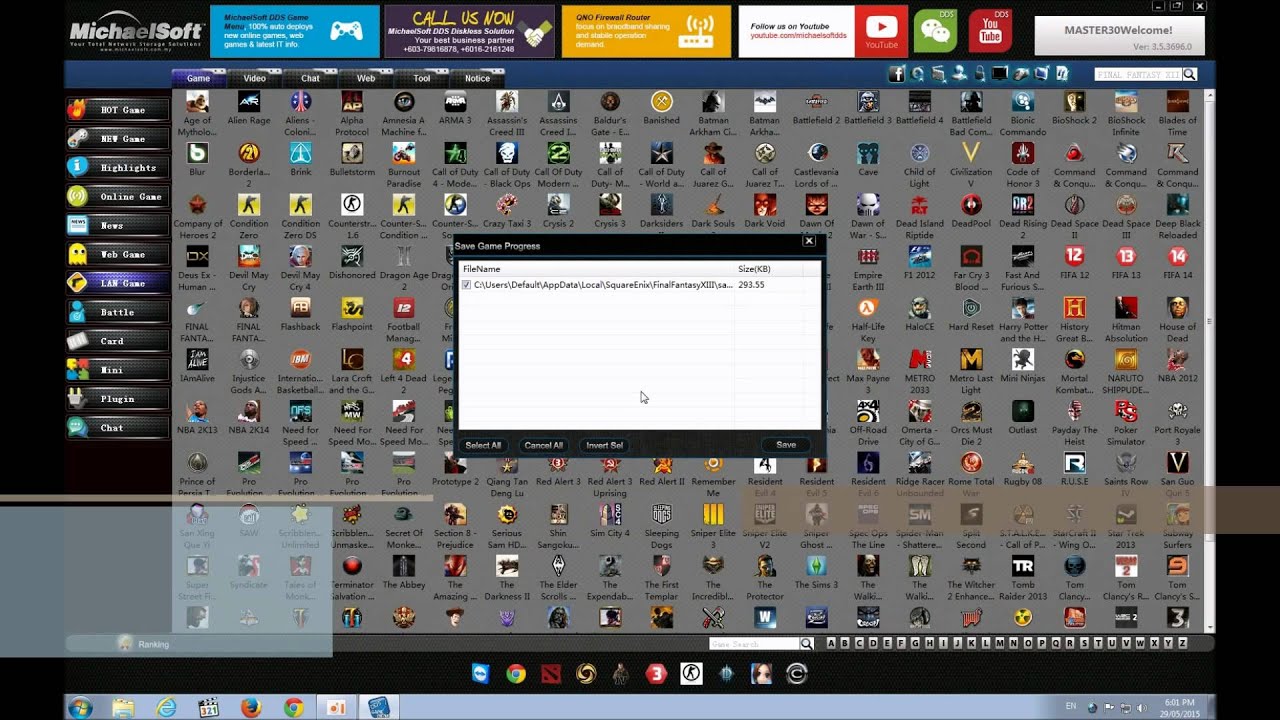This screenshot has height=720, width=1280.
Task: Select the Tool tab
Action: tap(422, 78)
